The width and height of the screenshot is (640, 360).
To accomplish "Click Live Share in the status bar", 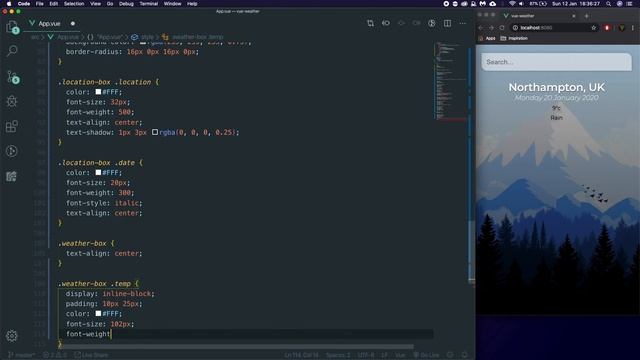I will pyautogui.click(x=91, y=355).
